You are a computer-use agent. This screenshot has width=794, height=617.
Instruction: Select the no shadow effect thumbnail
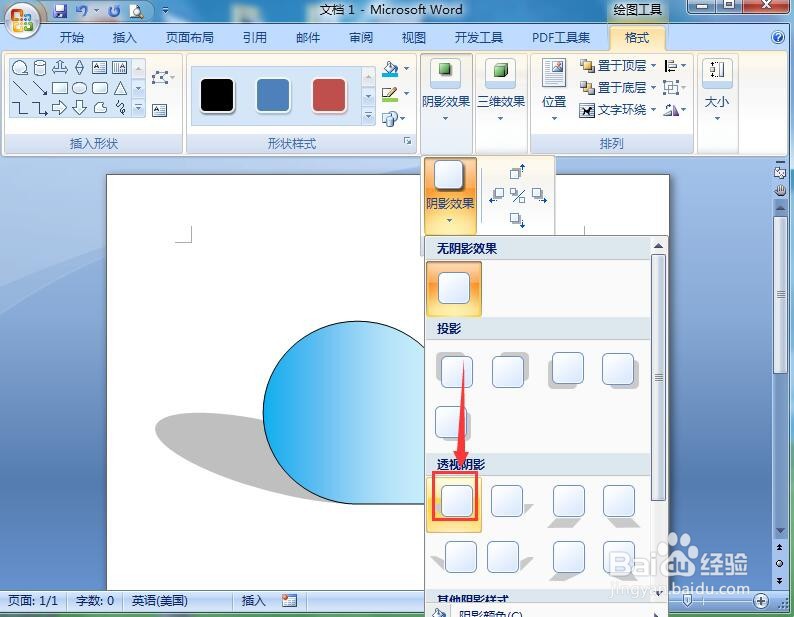[454, 289]
